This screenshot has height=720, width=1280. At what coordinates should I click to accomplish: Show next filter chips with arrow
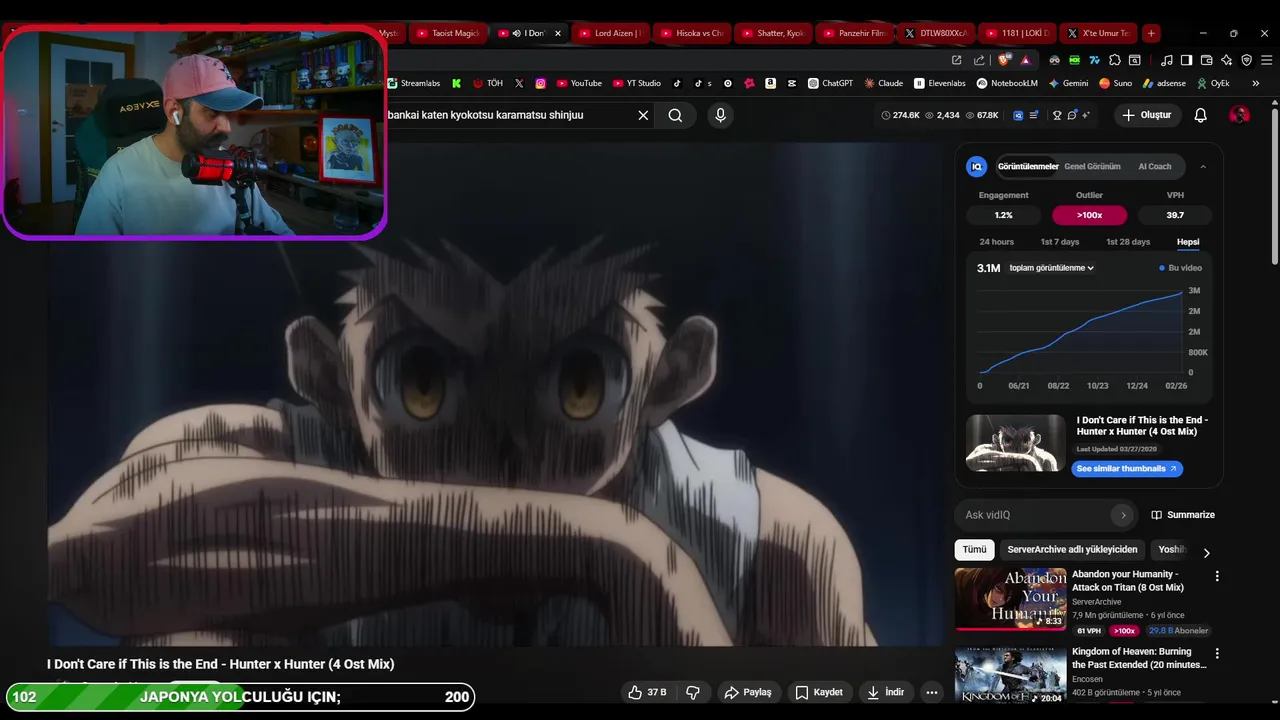1206,553
